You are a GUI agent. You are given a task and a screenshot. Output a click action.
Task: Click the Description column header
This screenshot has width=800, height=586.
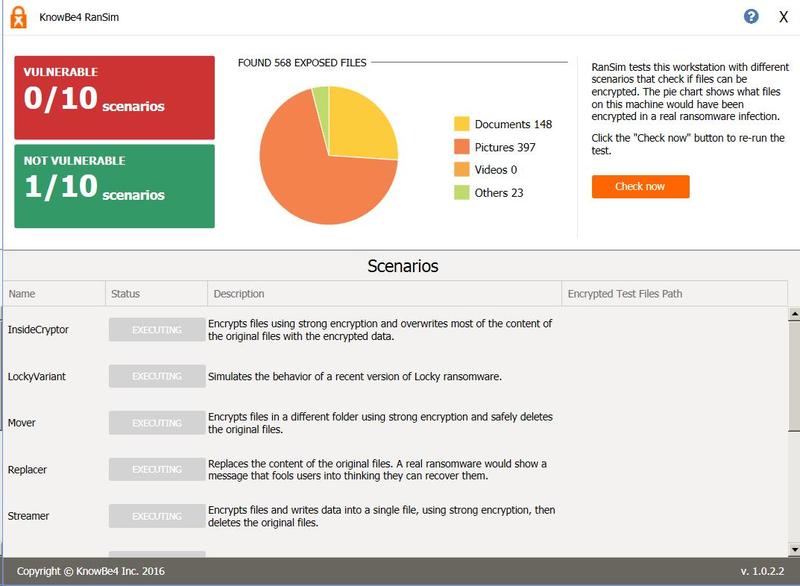point(384,294)
